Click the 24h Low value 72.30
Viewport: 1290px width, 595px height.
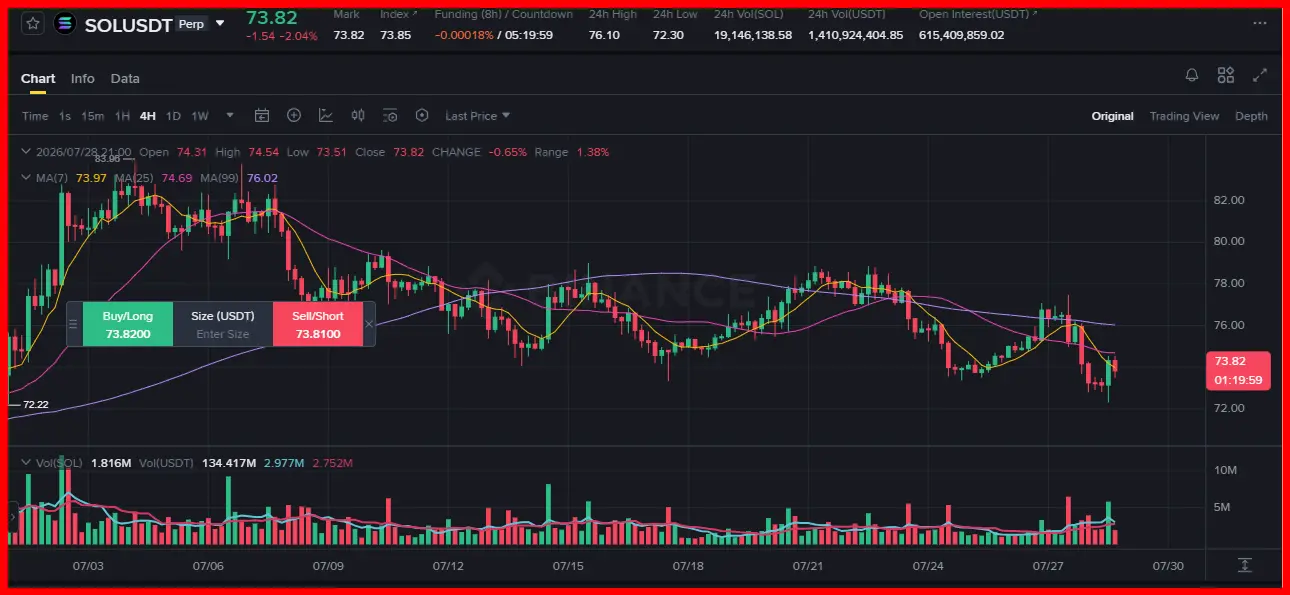tap(668, 35)
